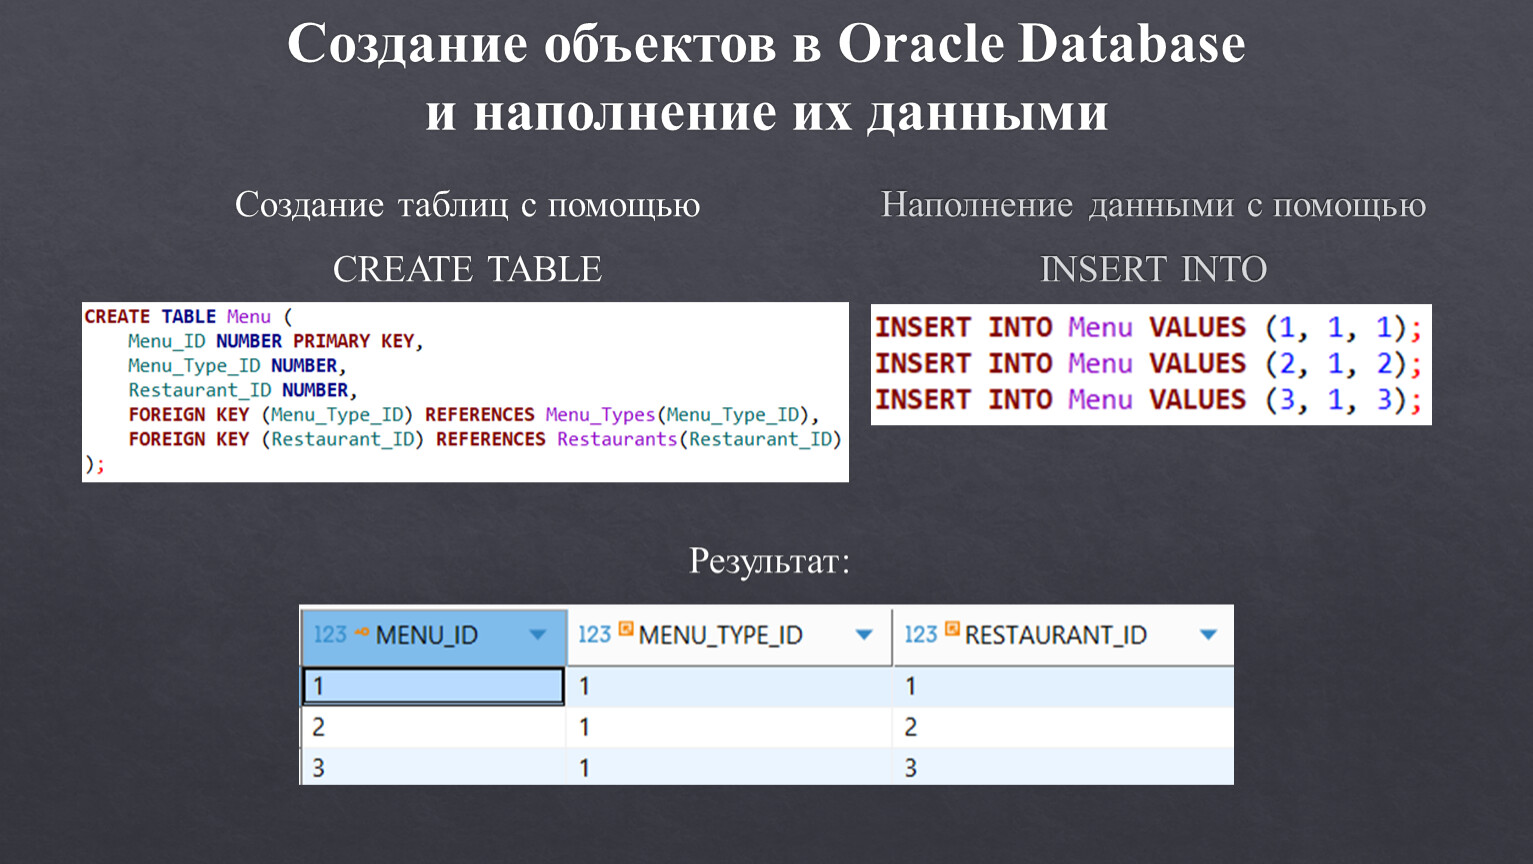Click the 'Результат:' caption text
The height and width of the screenshot is (864, 1533).
(768, 561)
